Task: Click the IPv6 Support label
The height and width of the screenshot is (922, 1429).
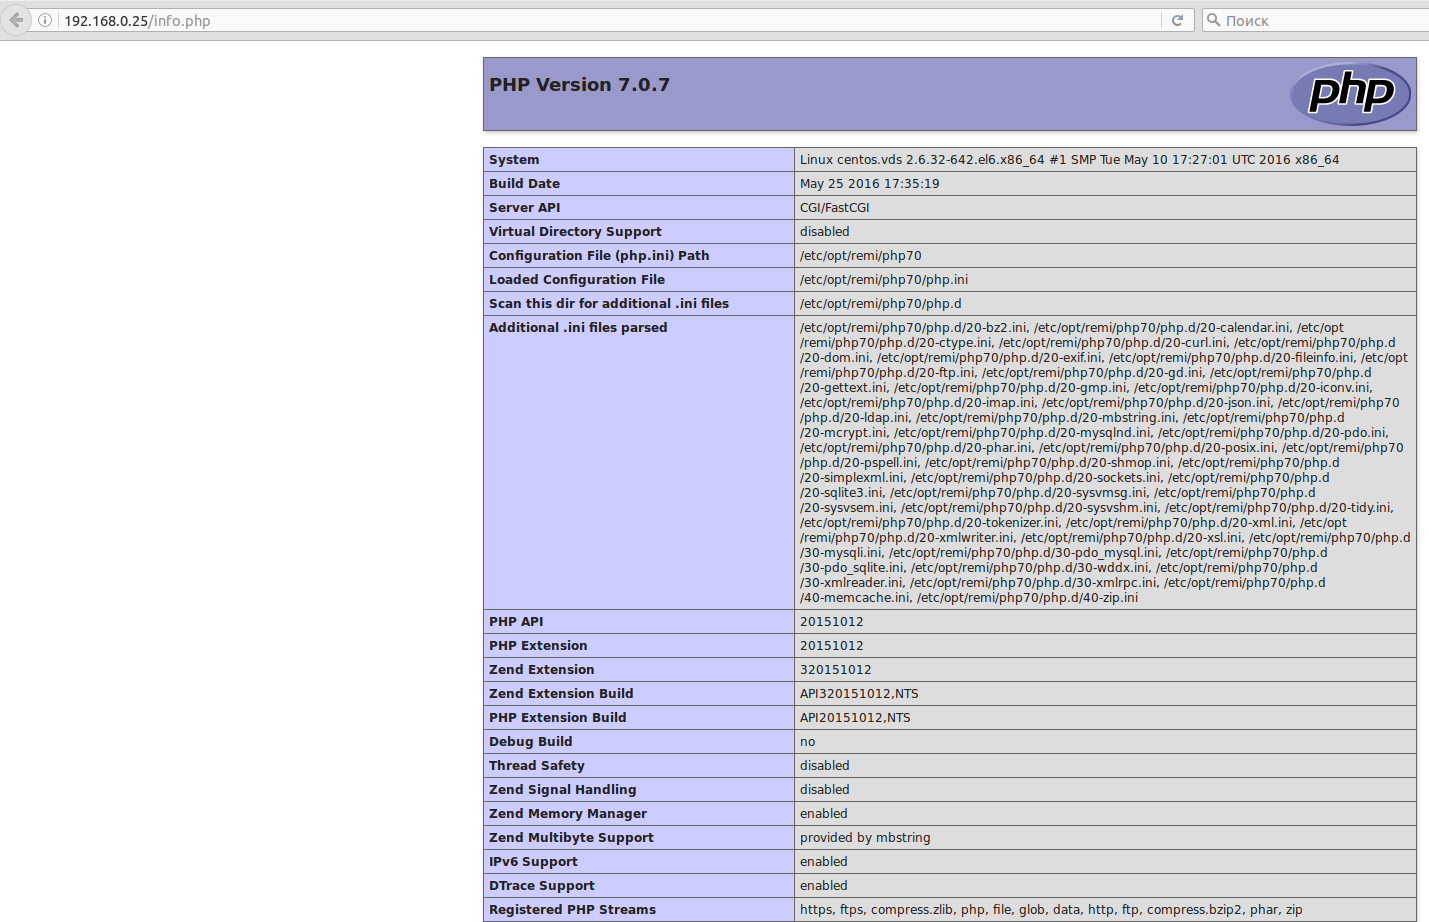Action: coord(533,862)
